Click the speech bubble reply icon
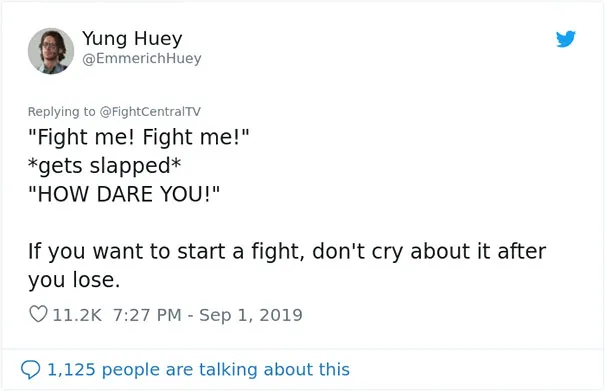Image resolution: width=605 pixels, height=391 pixels. click(30, 369)
